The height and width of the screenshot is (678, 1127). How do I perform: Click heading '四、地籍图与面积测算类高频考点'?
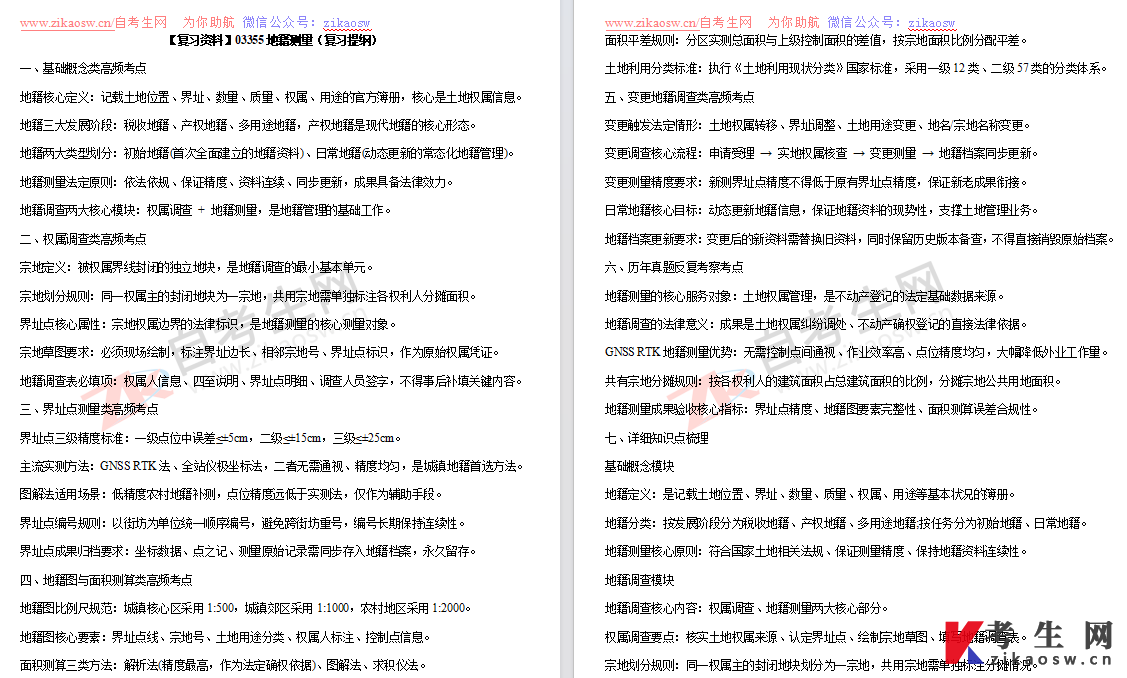(106, 579)
